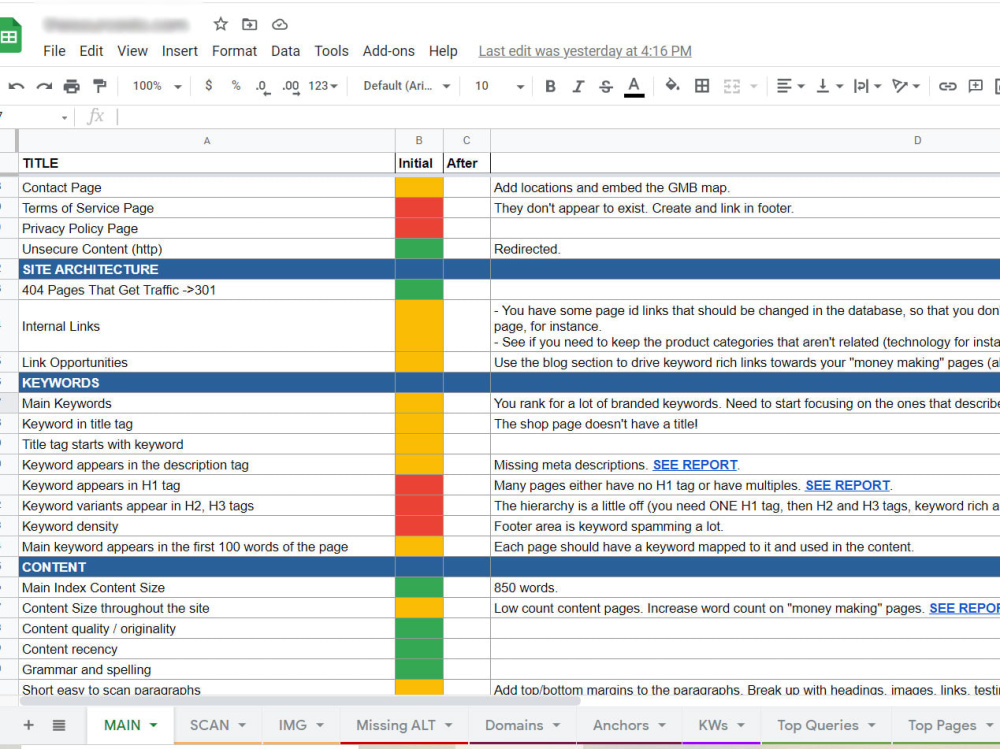The image size is (1000, 749).
Task: Open the Borders tool
Action: (702, 85)
